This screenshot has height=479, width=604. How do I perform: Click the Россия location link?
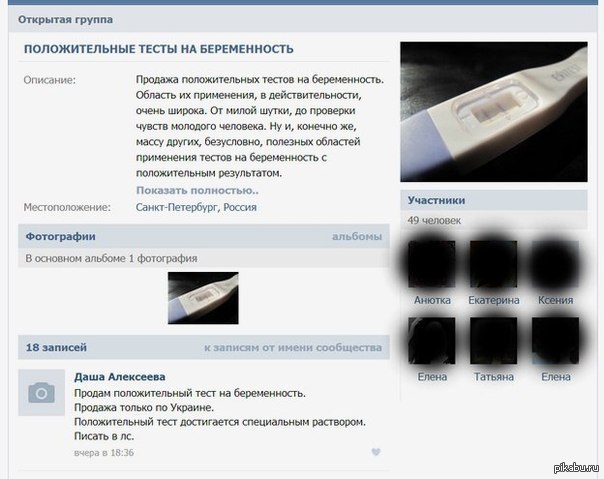coord(240,207)
